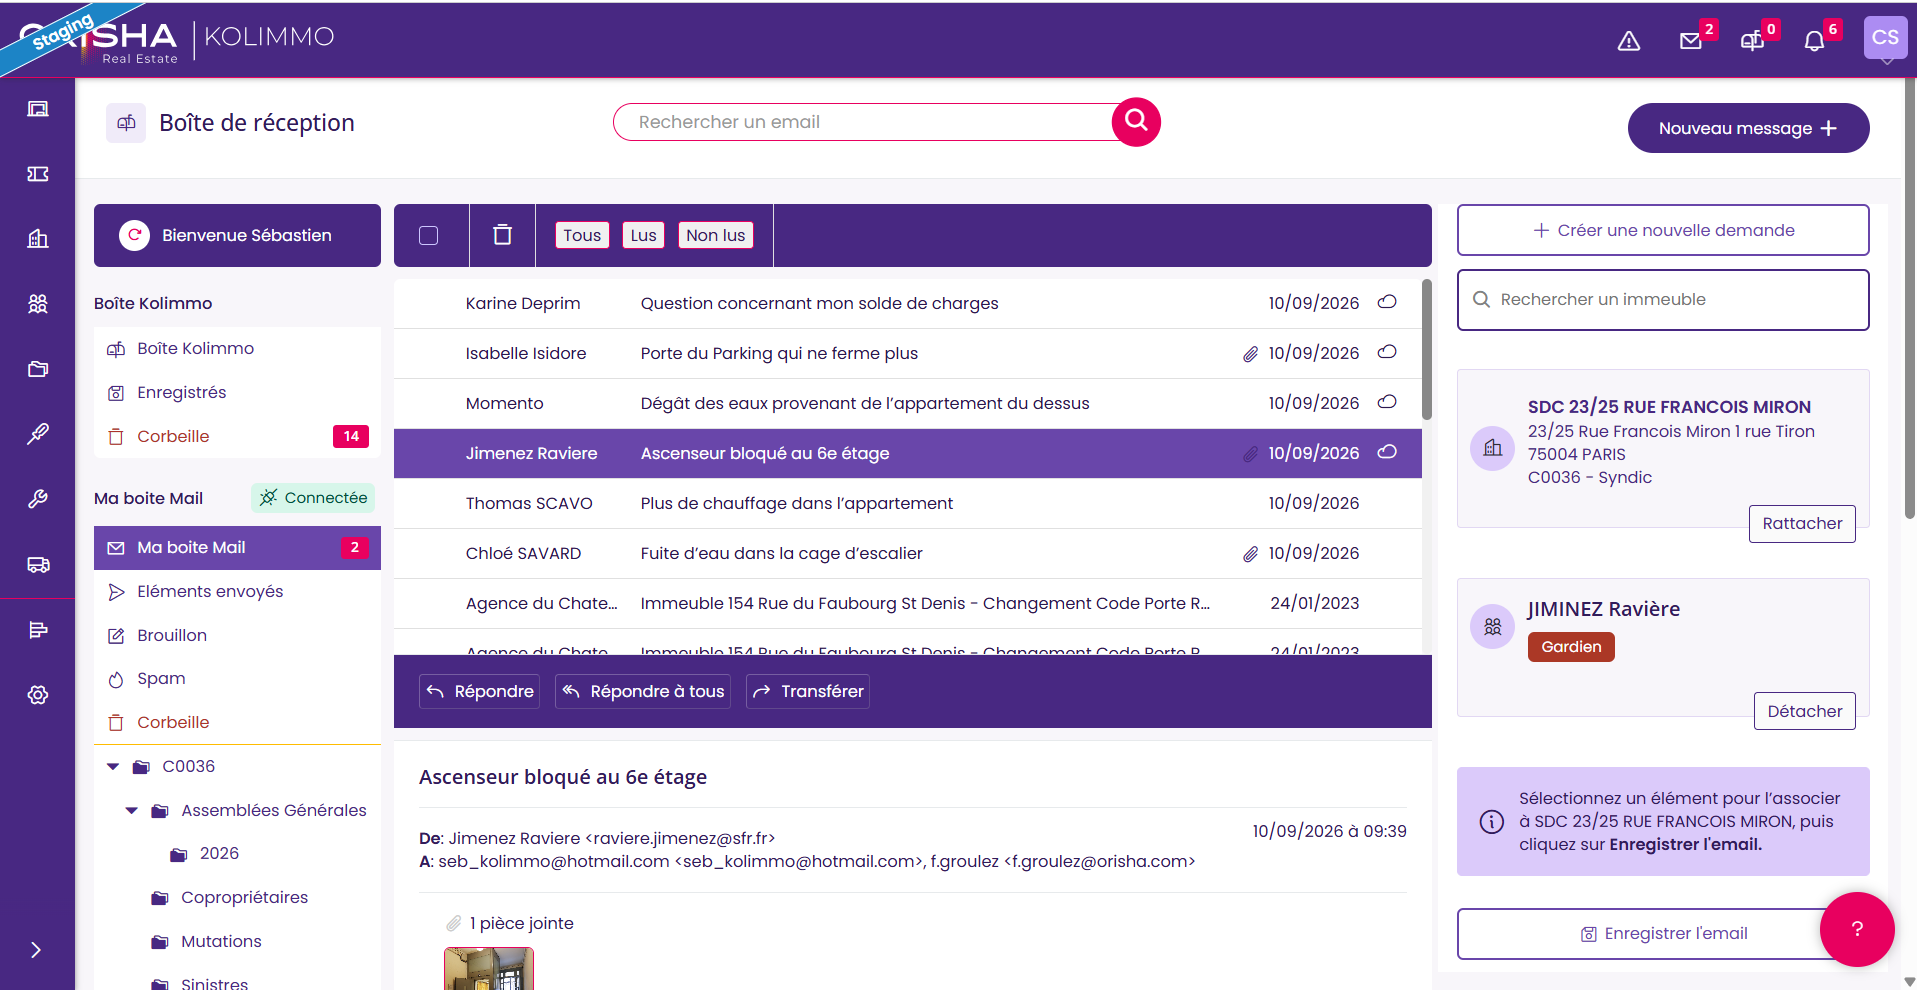1917x990 pixels.
Task: Click the Transférer button
Action: pyautogui.click(x=807, y=691)
